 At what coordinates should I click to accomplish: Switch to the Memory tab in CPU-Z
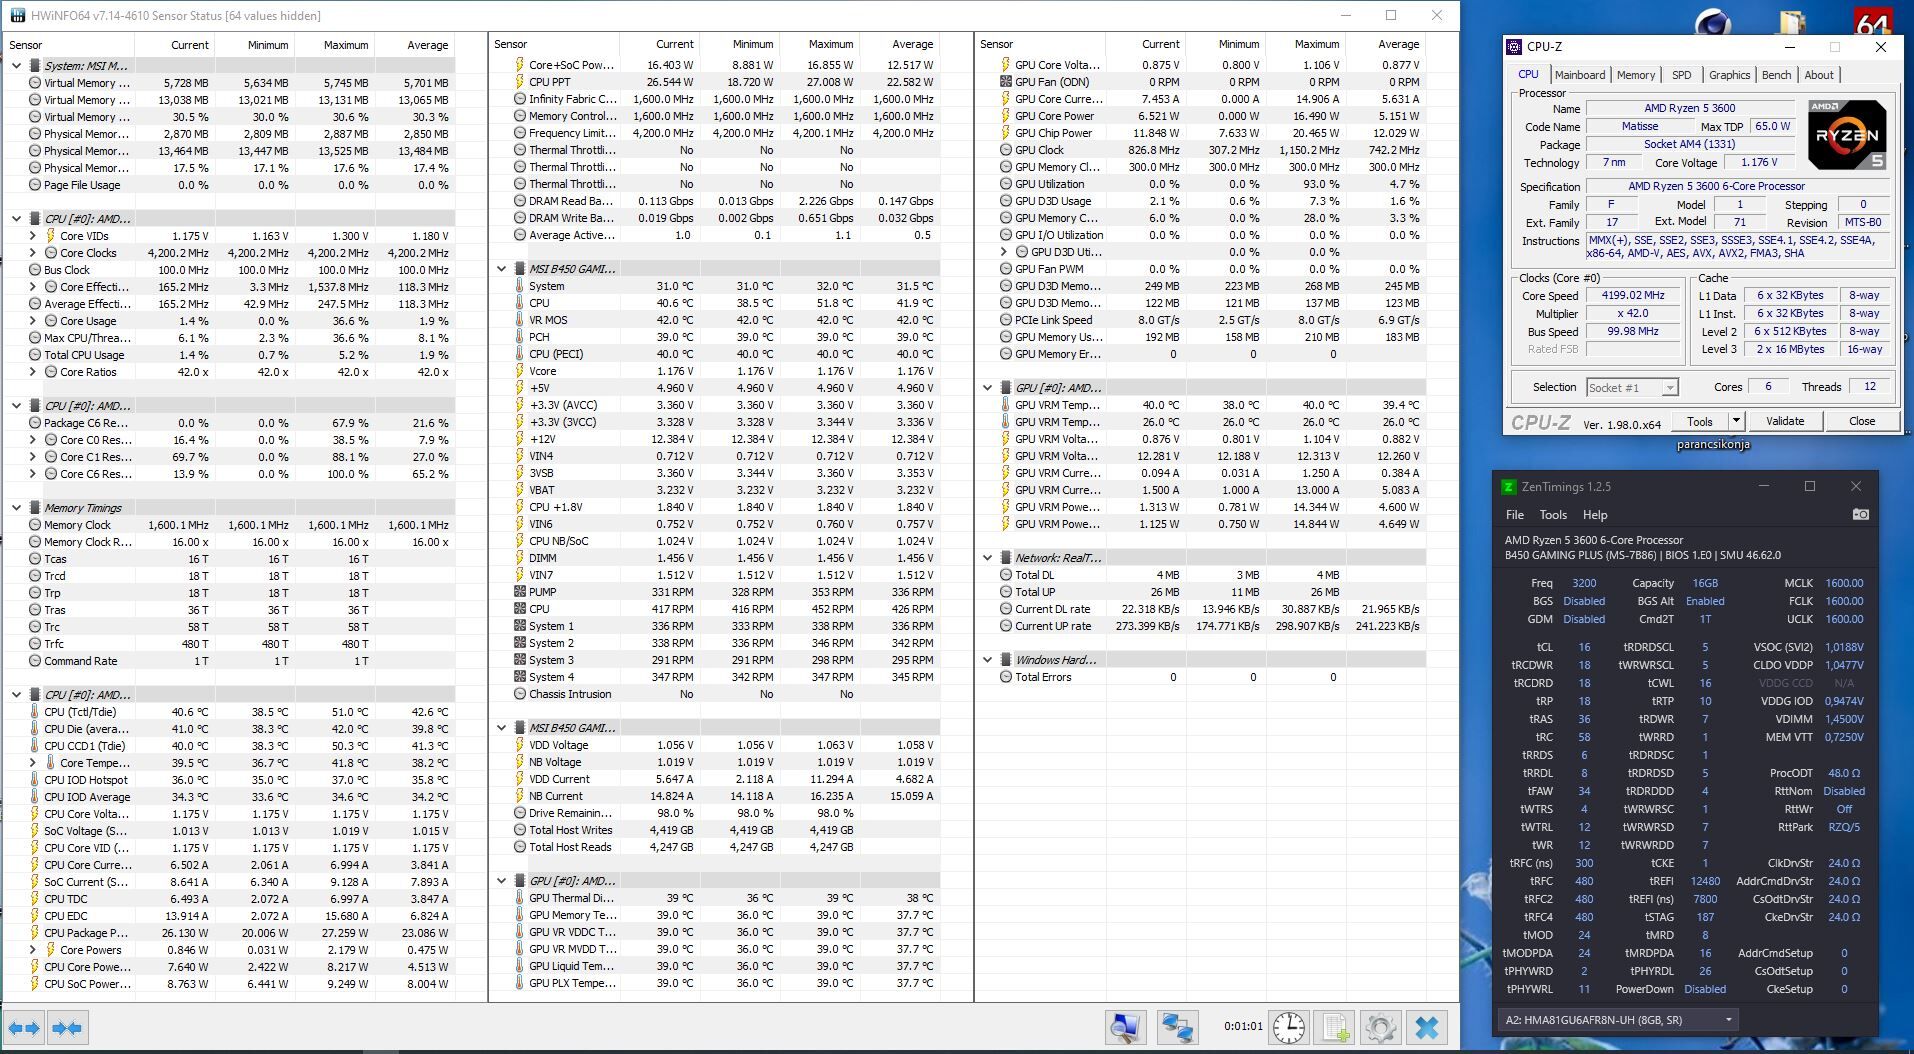[1635, 75]
